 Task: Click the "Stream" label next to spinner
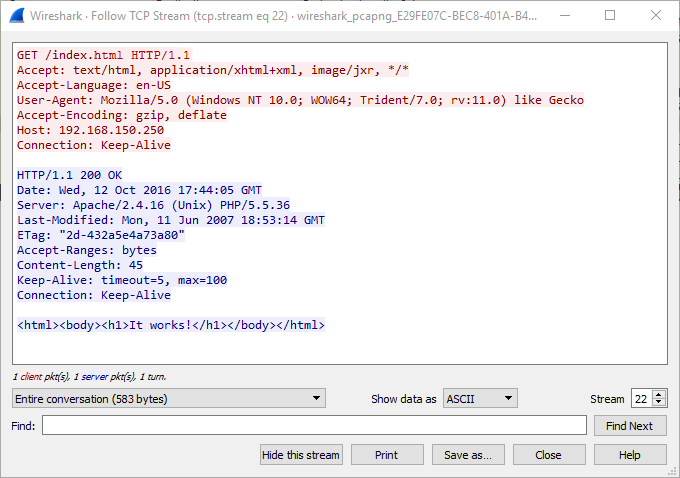607,399
